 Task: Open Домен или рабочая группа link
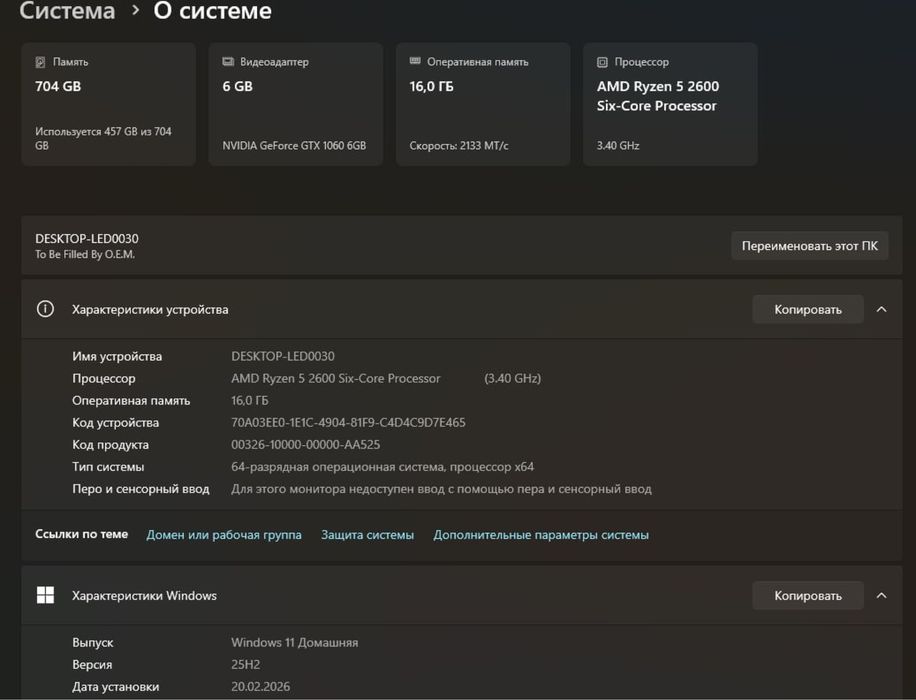[224, 535]
